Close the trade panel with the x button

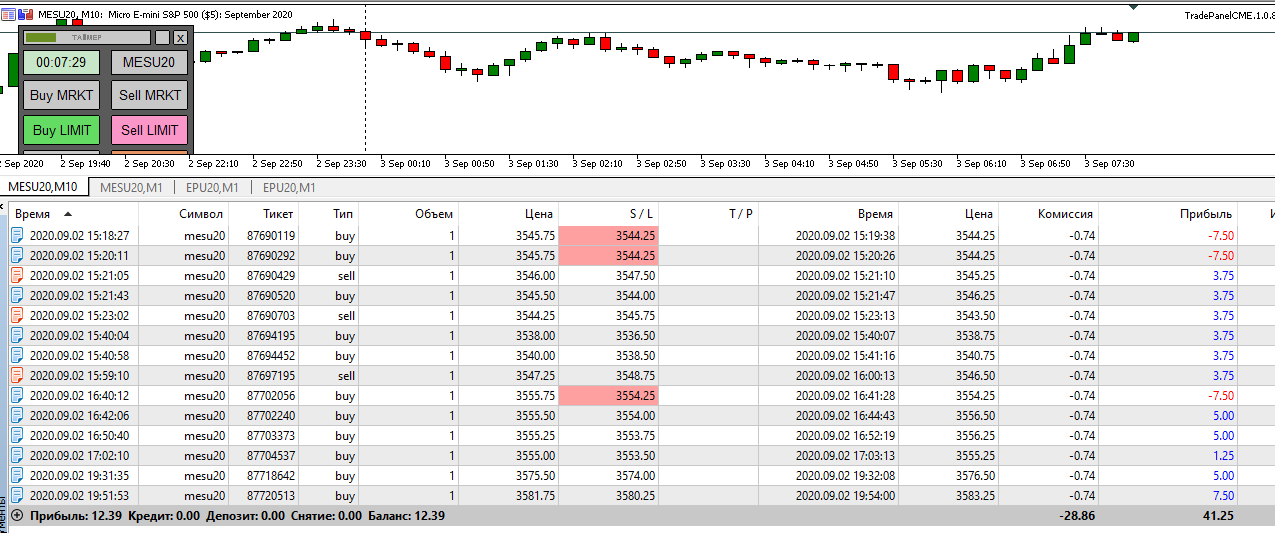(180, 37)
